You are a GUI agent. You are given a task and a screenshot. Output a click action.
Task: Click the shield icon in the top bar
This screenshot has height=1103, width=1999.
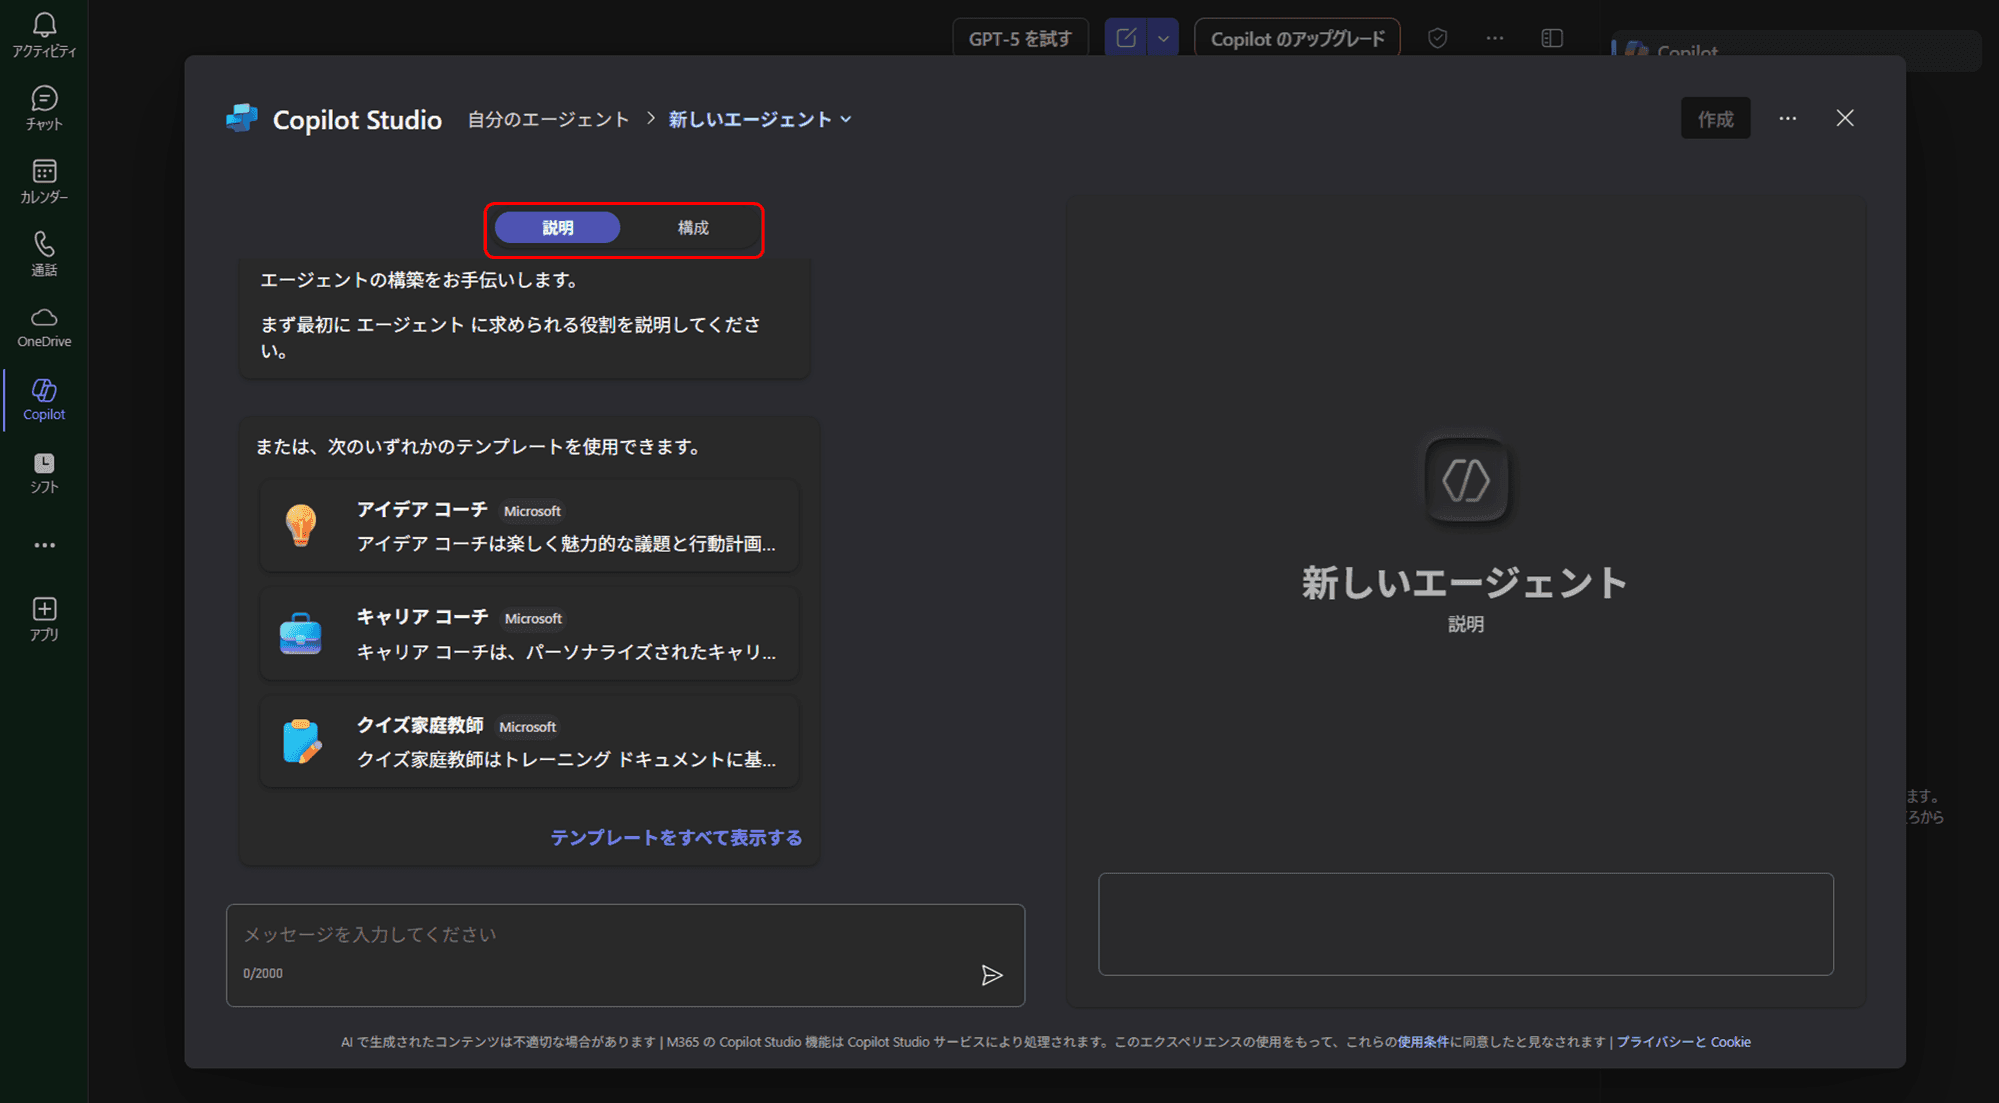pos(1438,37)
